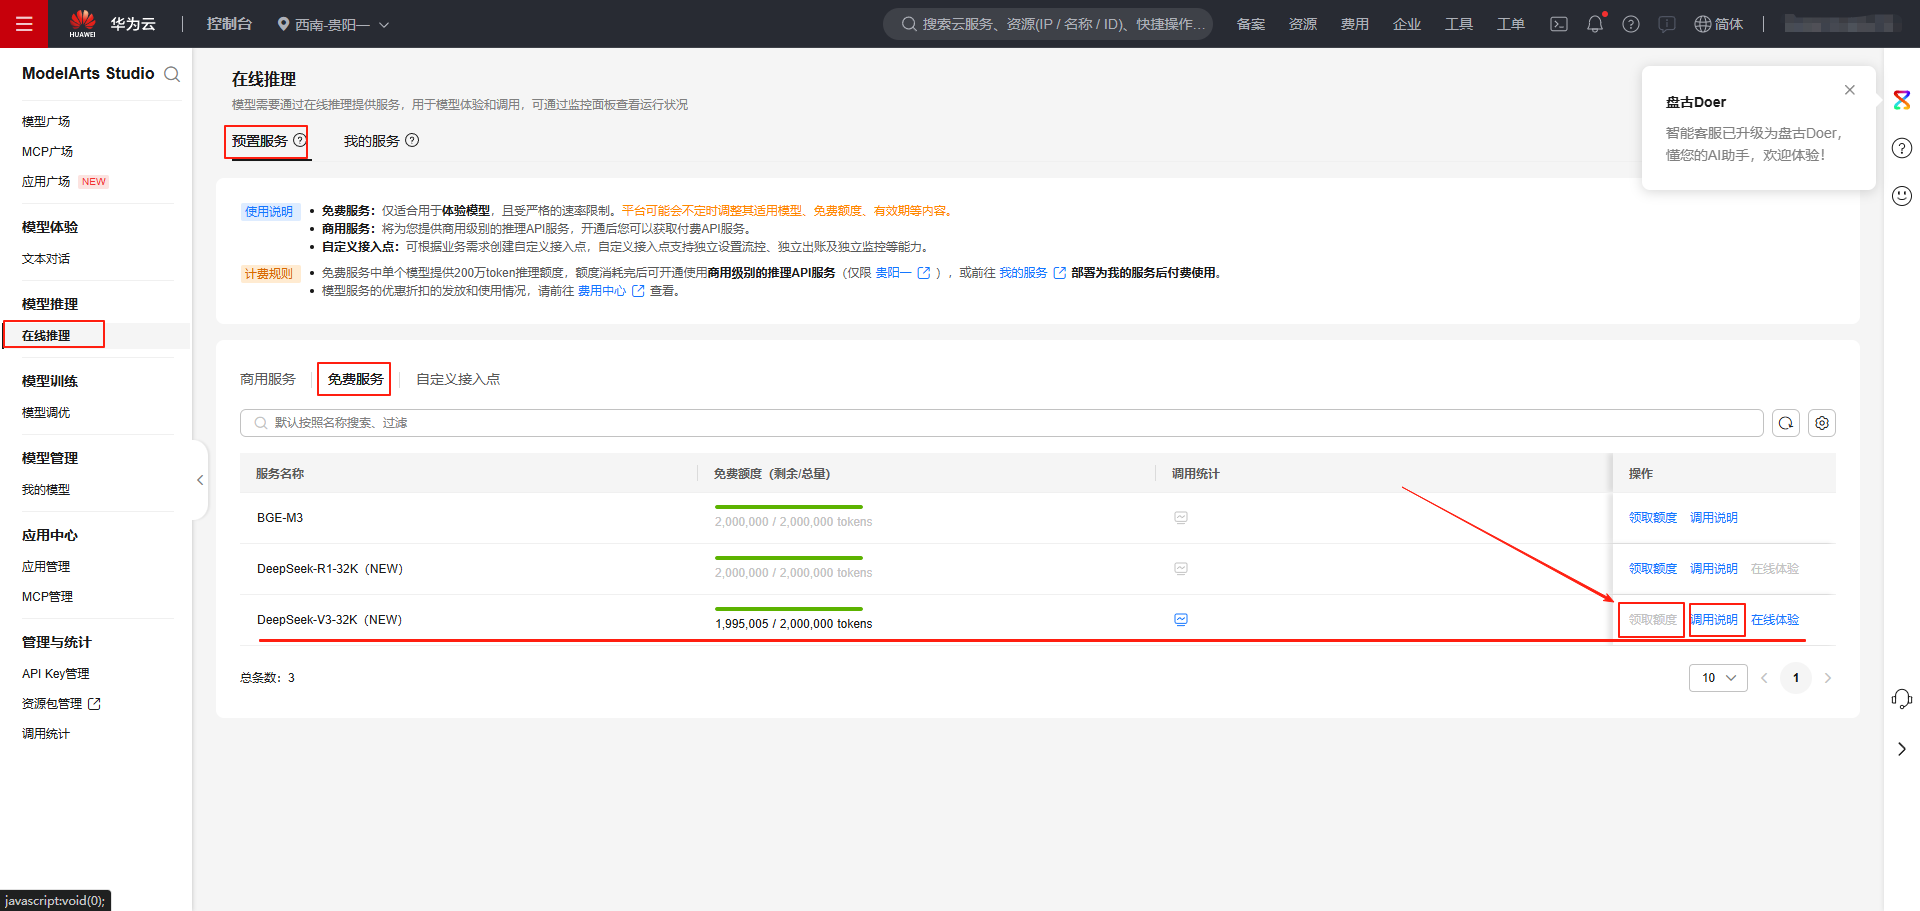This screenshot has width=1920, height=911.
Task: Open the 费用中心 link
Action: point(611,291)
